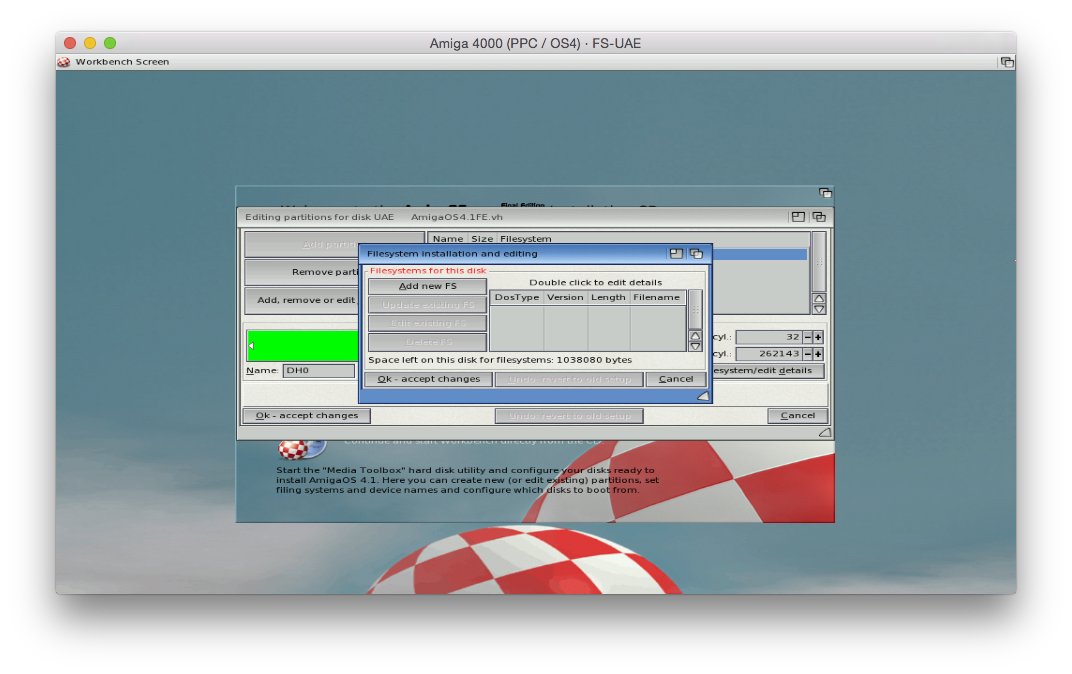Click Cancel in the Editing partitions window

(797, 416)
